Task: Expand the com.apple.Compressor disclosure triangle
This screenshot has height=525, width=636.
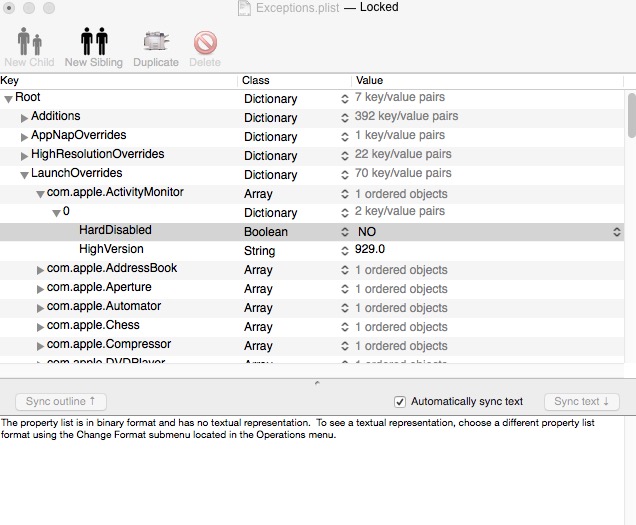Action: tap(40, 346)
